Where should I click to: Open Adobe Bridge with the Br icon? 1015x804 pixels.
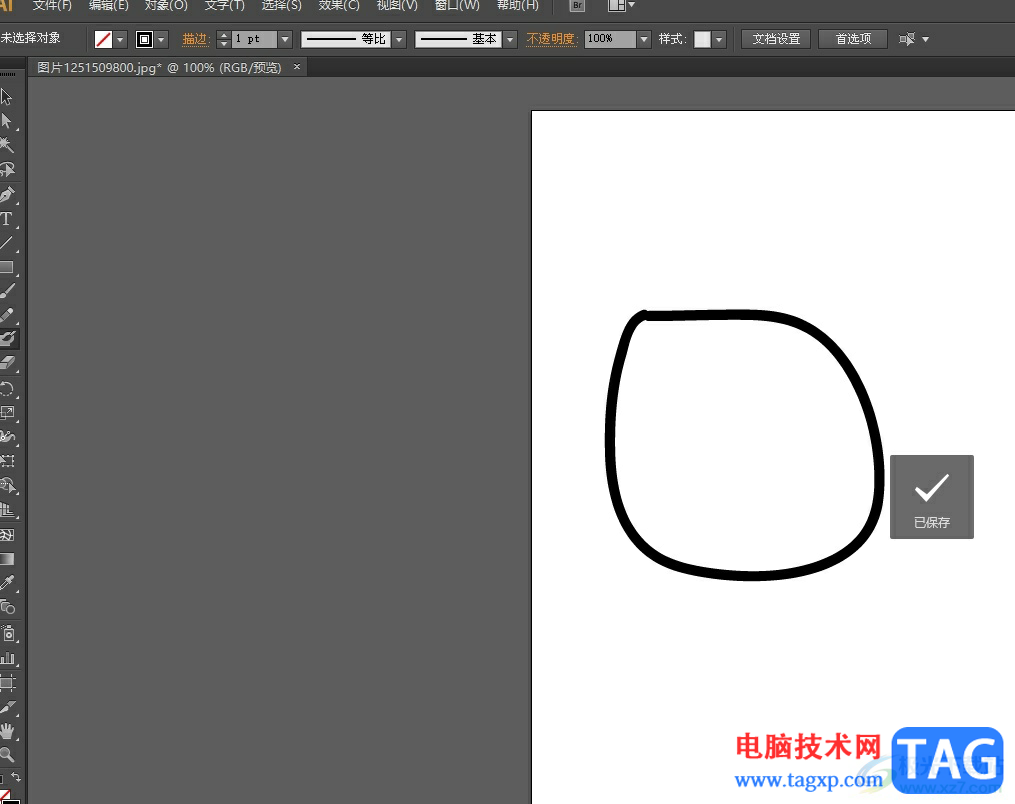pyautogui.click(x=578, y=5)
